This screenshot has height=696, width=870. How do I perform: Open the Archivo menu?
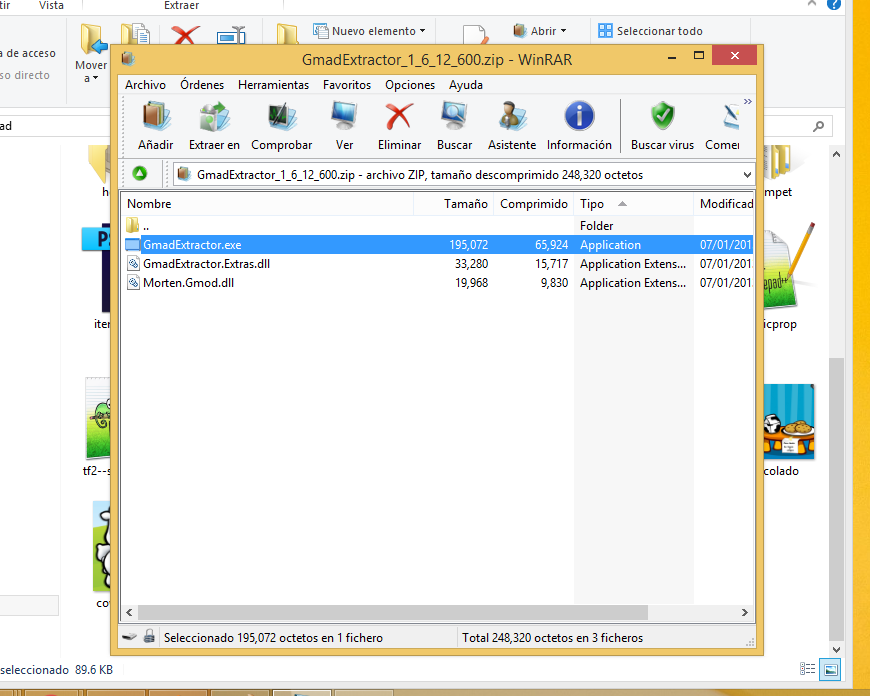(145, 85)
